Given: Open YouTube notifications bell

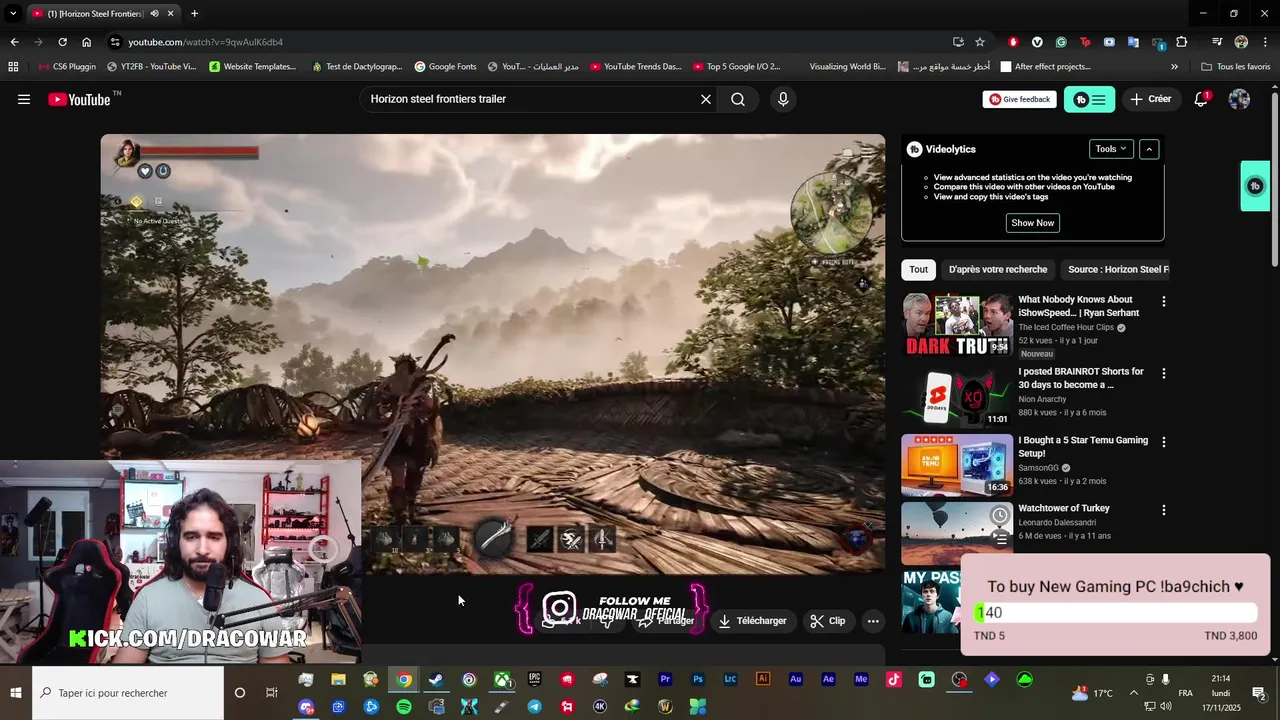Looking at the screenshot, I should coord(1201,99).
